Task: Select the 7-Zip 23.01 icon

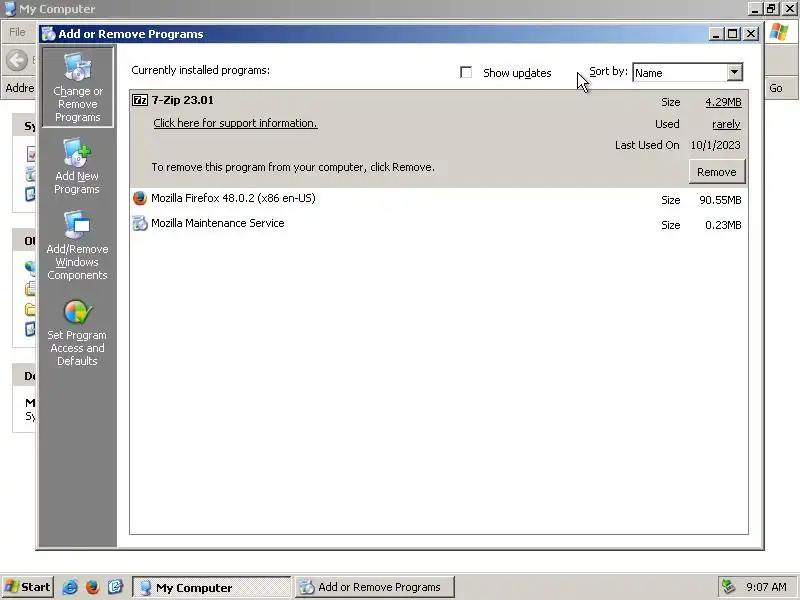Action: 140,100
